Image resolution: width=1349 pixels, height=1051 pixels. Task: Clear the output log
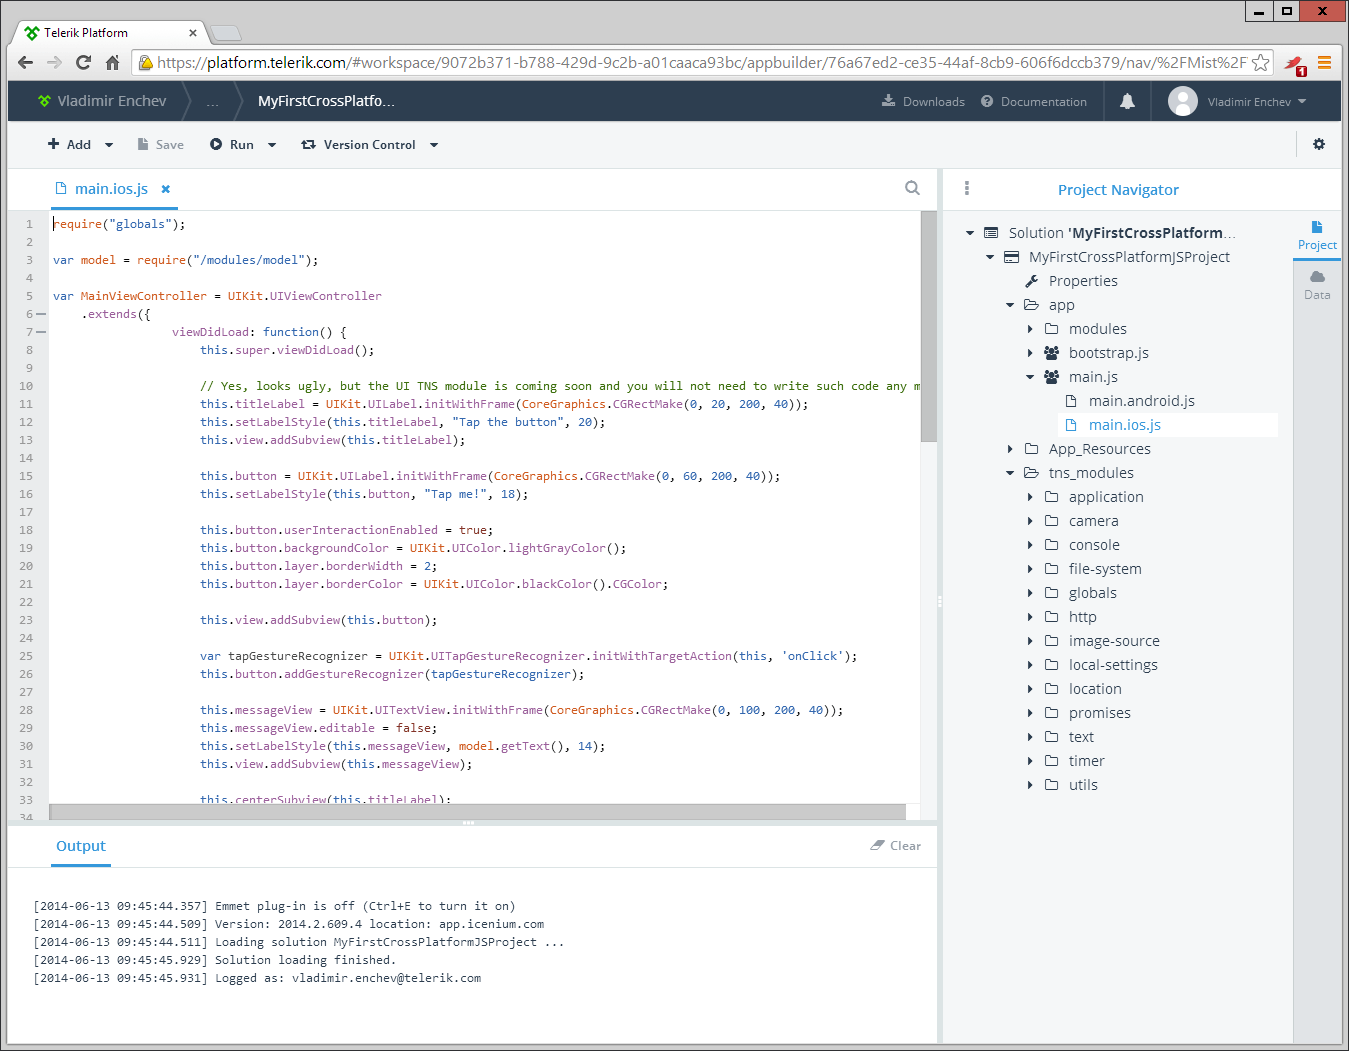pyautogui.click(x=896, y=845)
